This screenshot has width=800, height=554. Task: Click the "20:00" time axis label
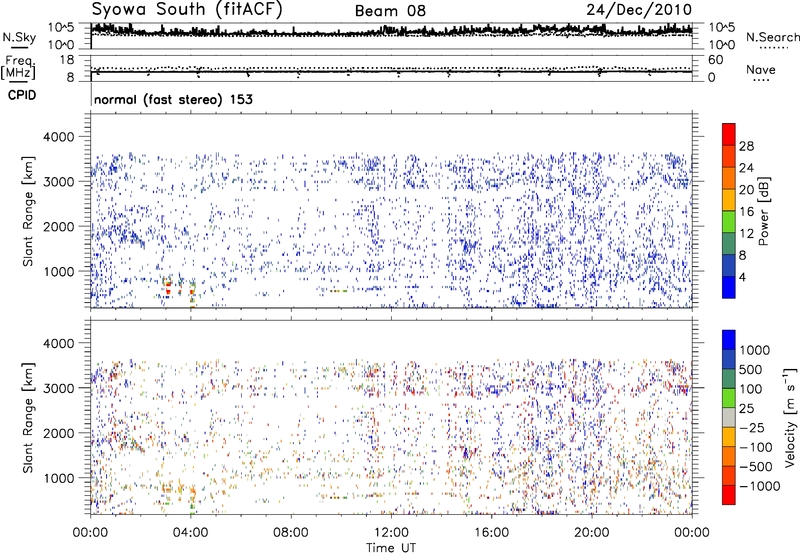pyautogui.click(x=591, y=533)
